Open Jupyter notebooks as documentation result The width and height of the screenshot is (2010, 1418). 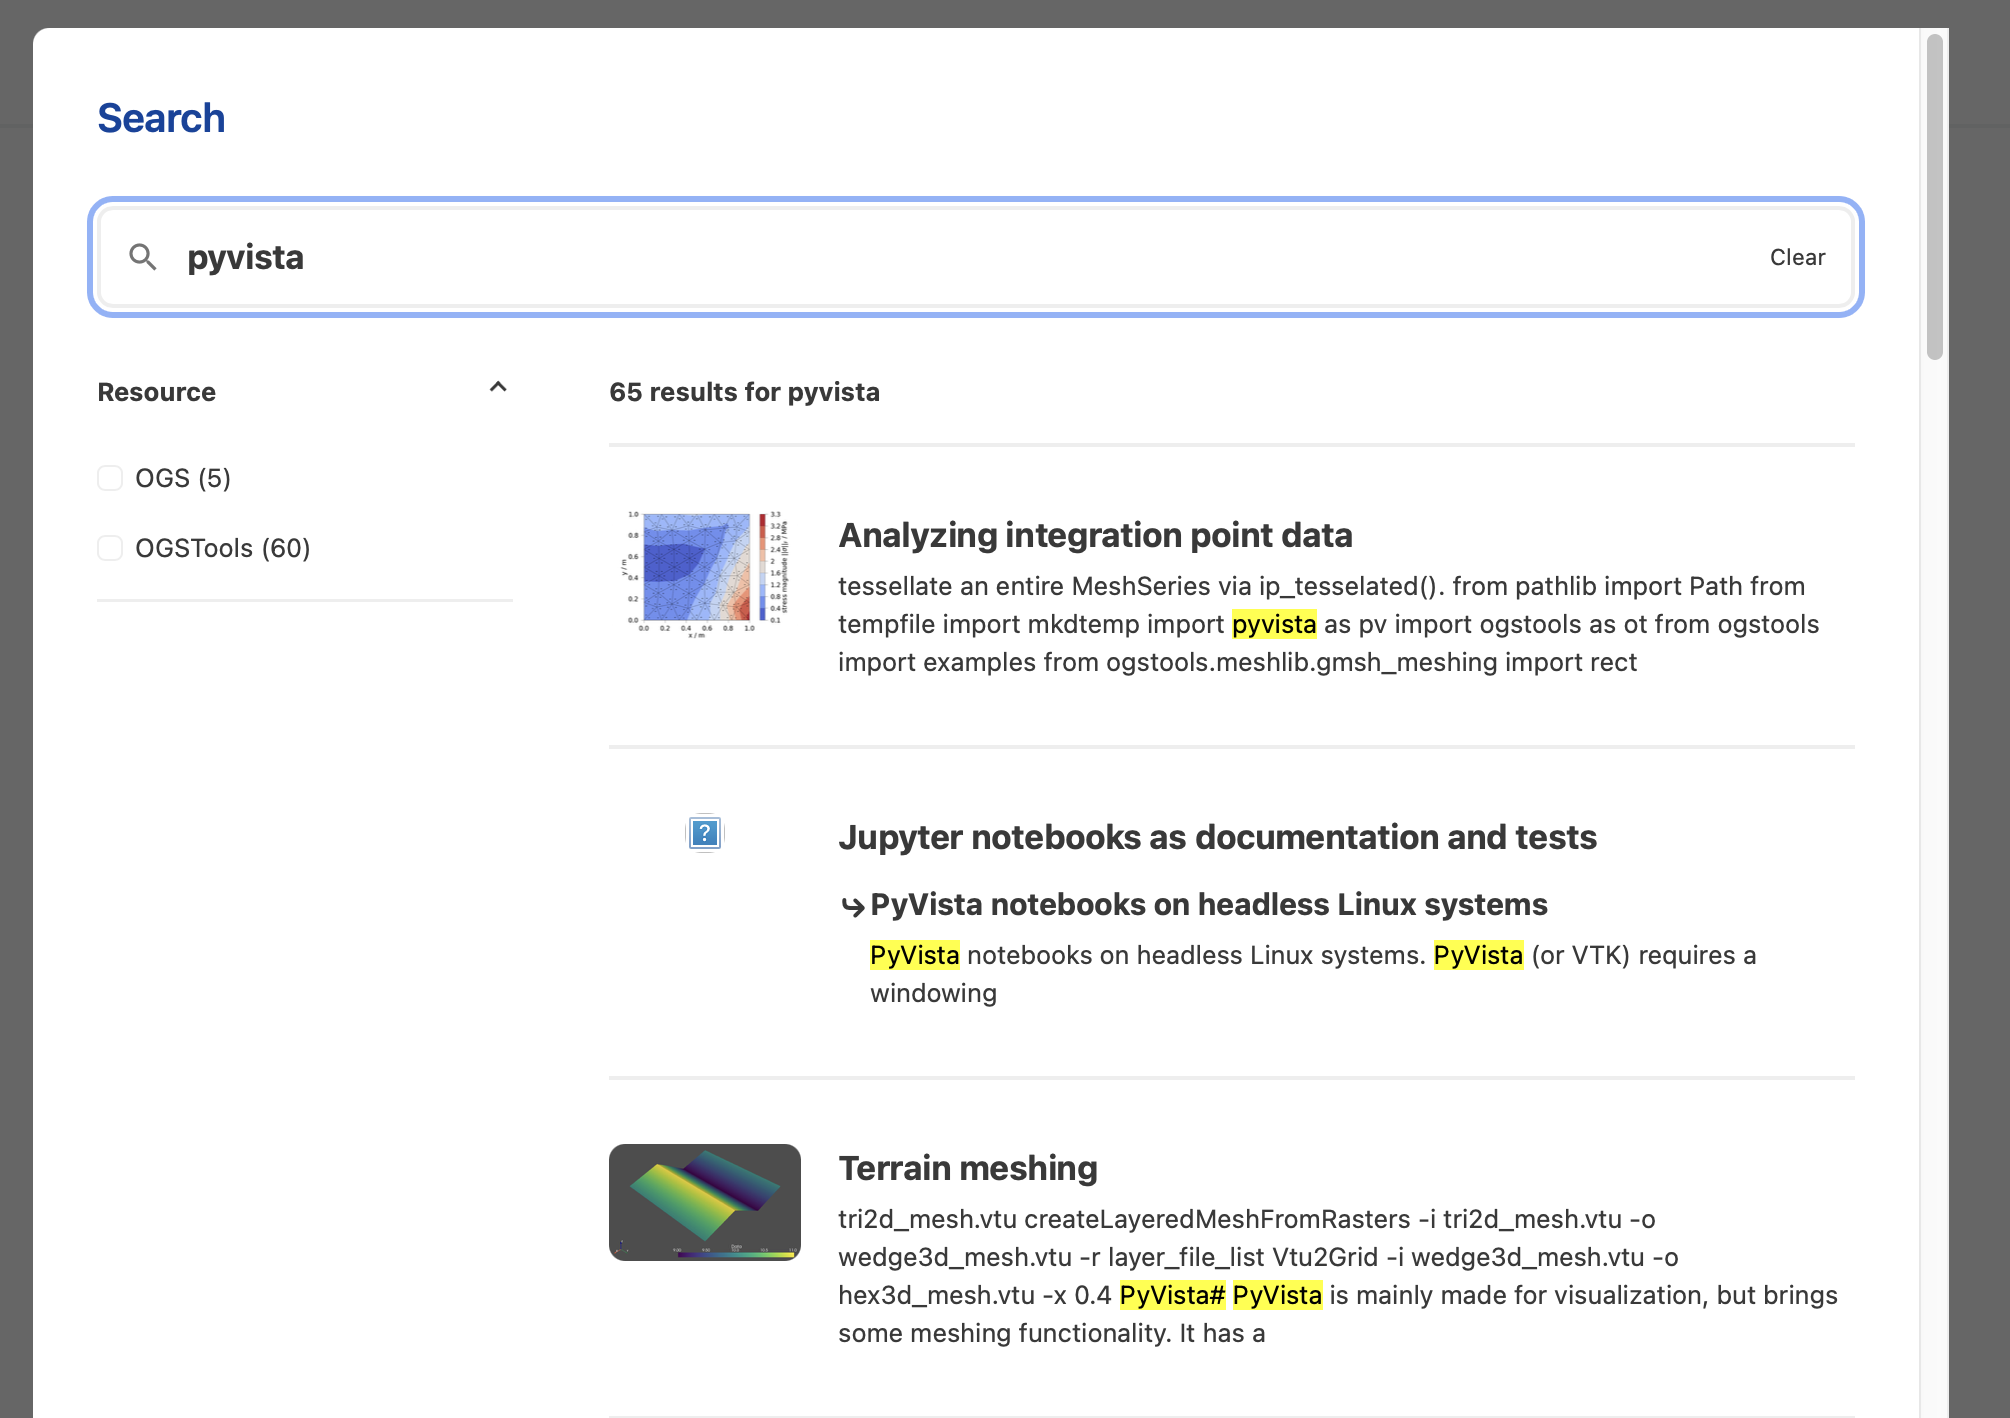click(1217, 837)
